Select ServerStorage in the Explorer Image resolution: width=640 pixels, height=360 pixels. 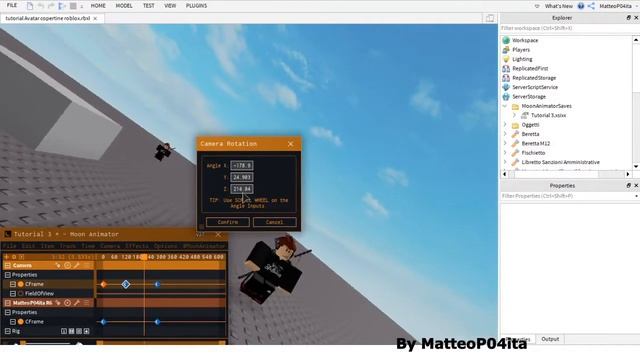[x=529, y=96]
